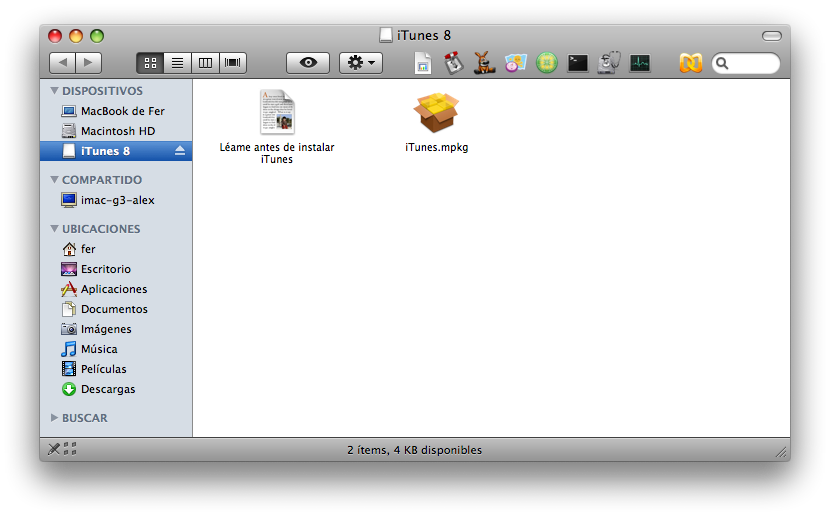The height and width of the screenshot is (516, 830).
Task: Eject the iTunes 8 volume
Action: (x=180, y=151)
